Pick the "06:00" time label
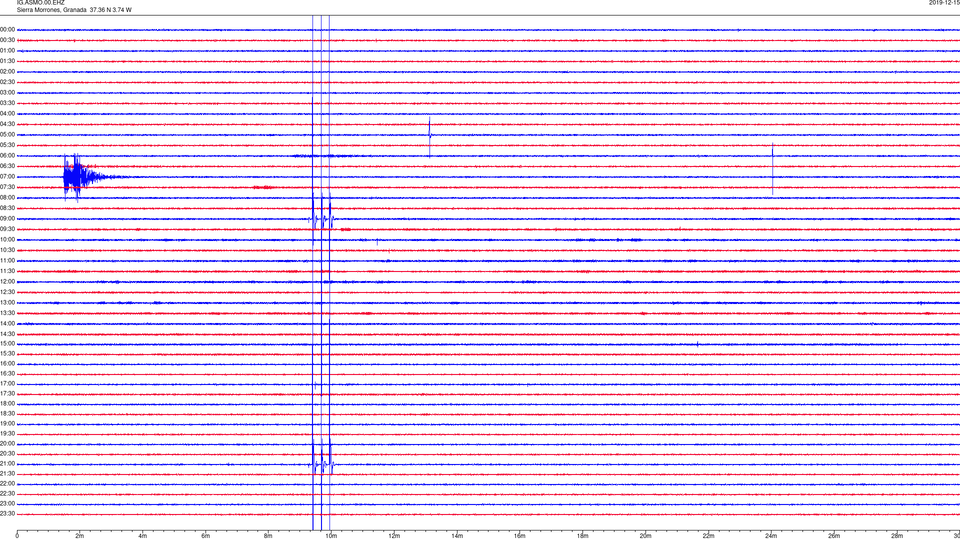The width and height of the screenshot is (960, 540). pyautogui.click(x=7, y=156)
